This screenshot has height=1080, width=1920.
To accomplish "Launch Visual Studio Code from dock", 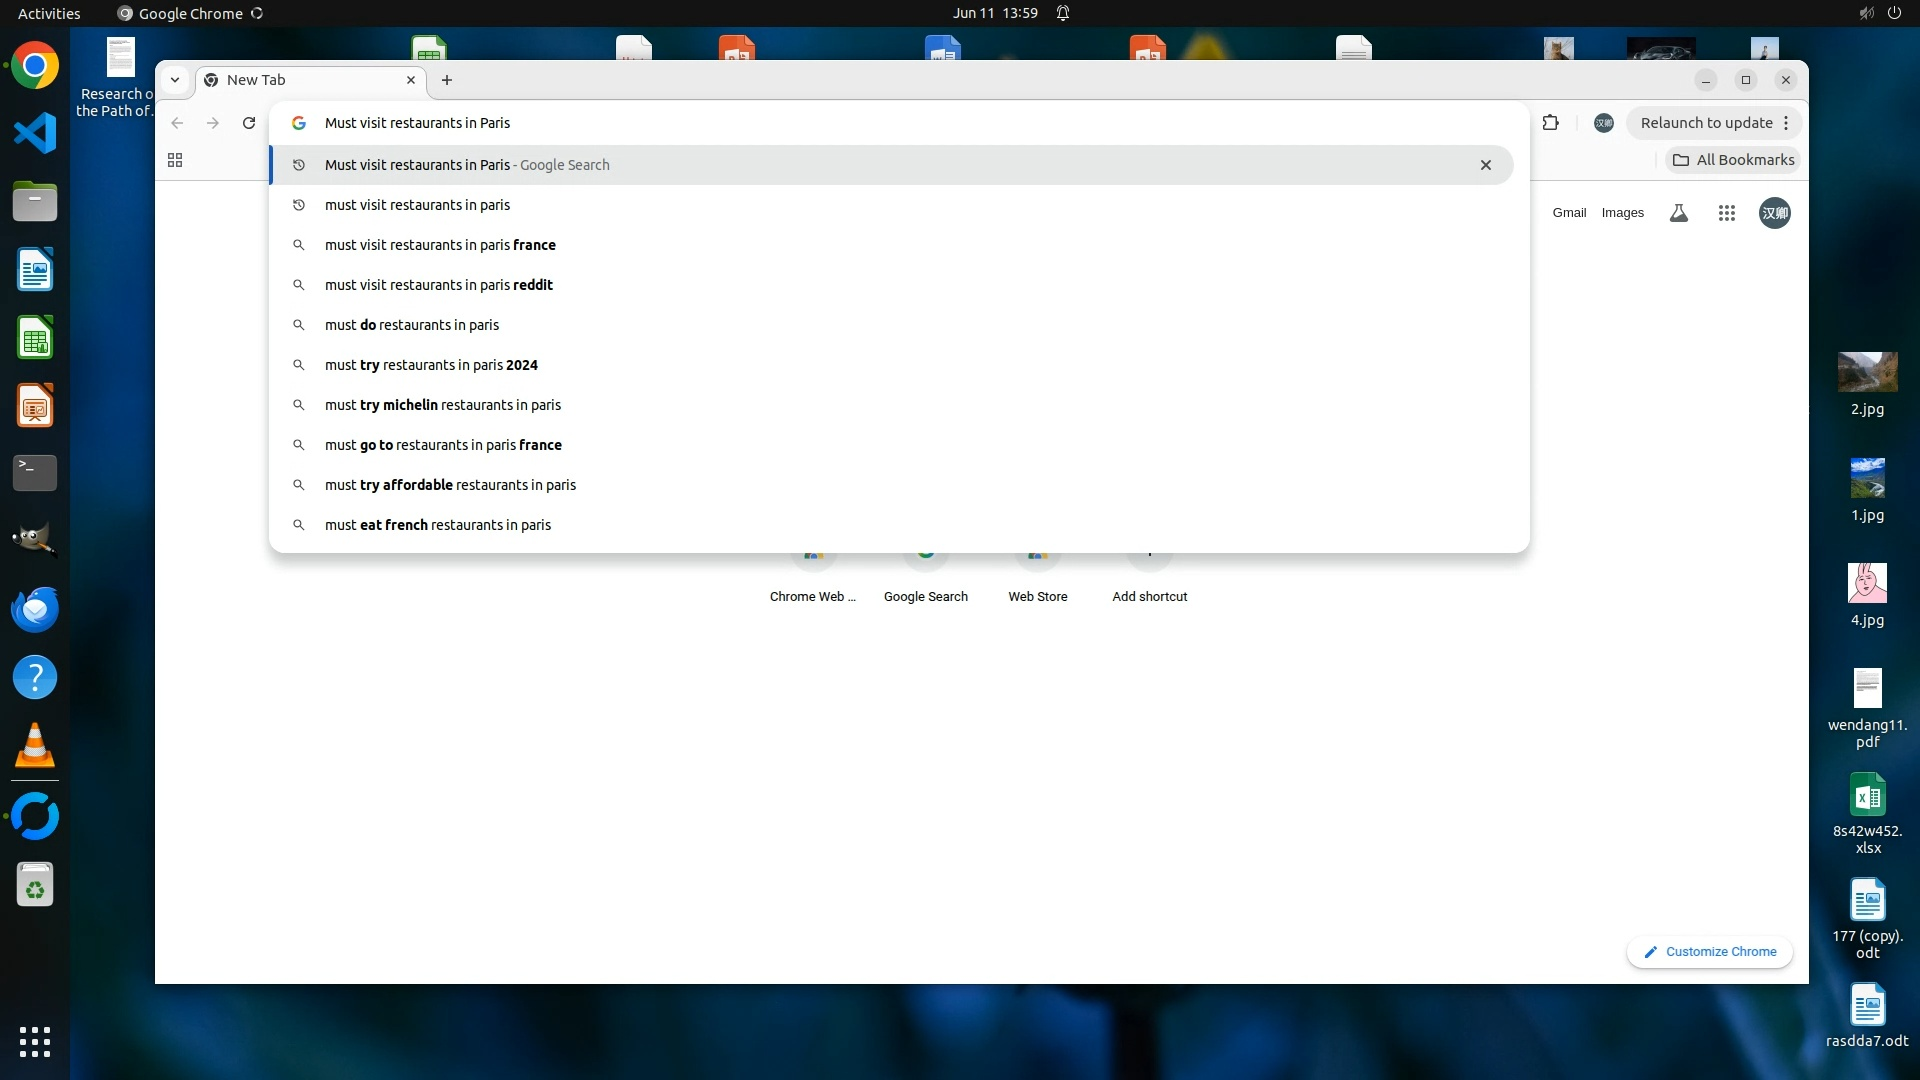I will pyautogui.click(x=35, y=134).
